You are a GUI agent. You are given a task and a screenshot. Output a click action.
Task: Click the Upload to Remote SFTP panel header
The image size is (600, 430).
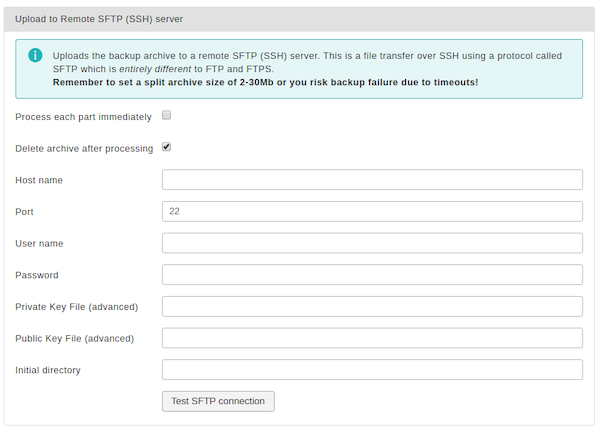pos(299,19)
